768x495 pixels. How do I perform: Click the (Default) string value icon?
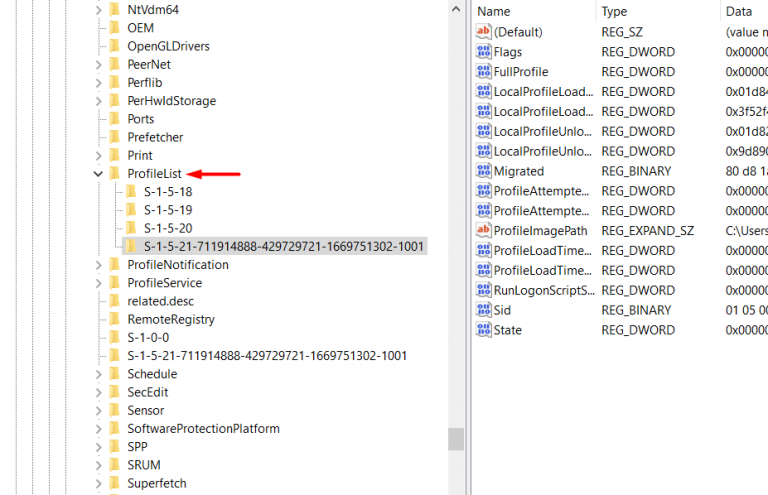(x=483, y=32)
